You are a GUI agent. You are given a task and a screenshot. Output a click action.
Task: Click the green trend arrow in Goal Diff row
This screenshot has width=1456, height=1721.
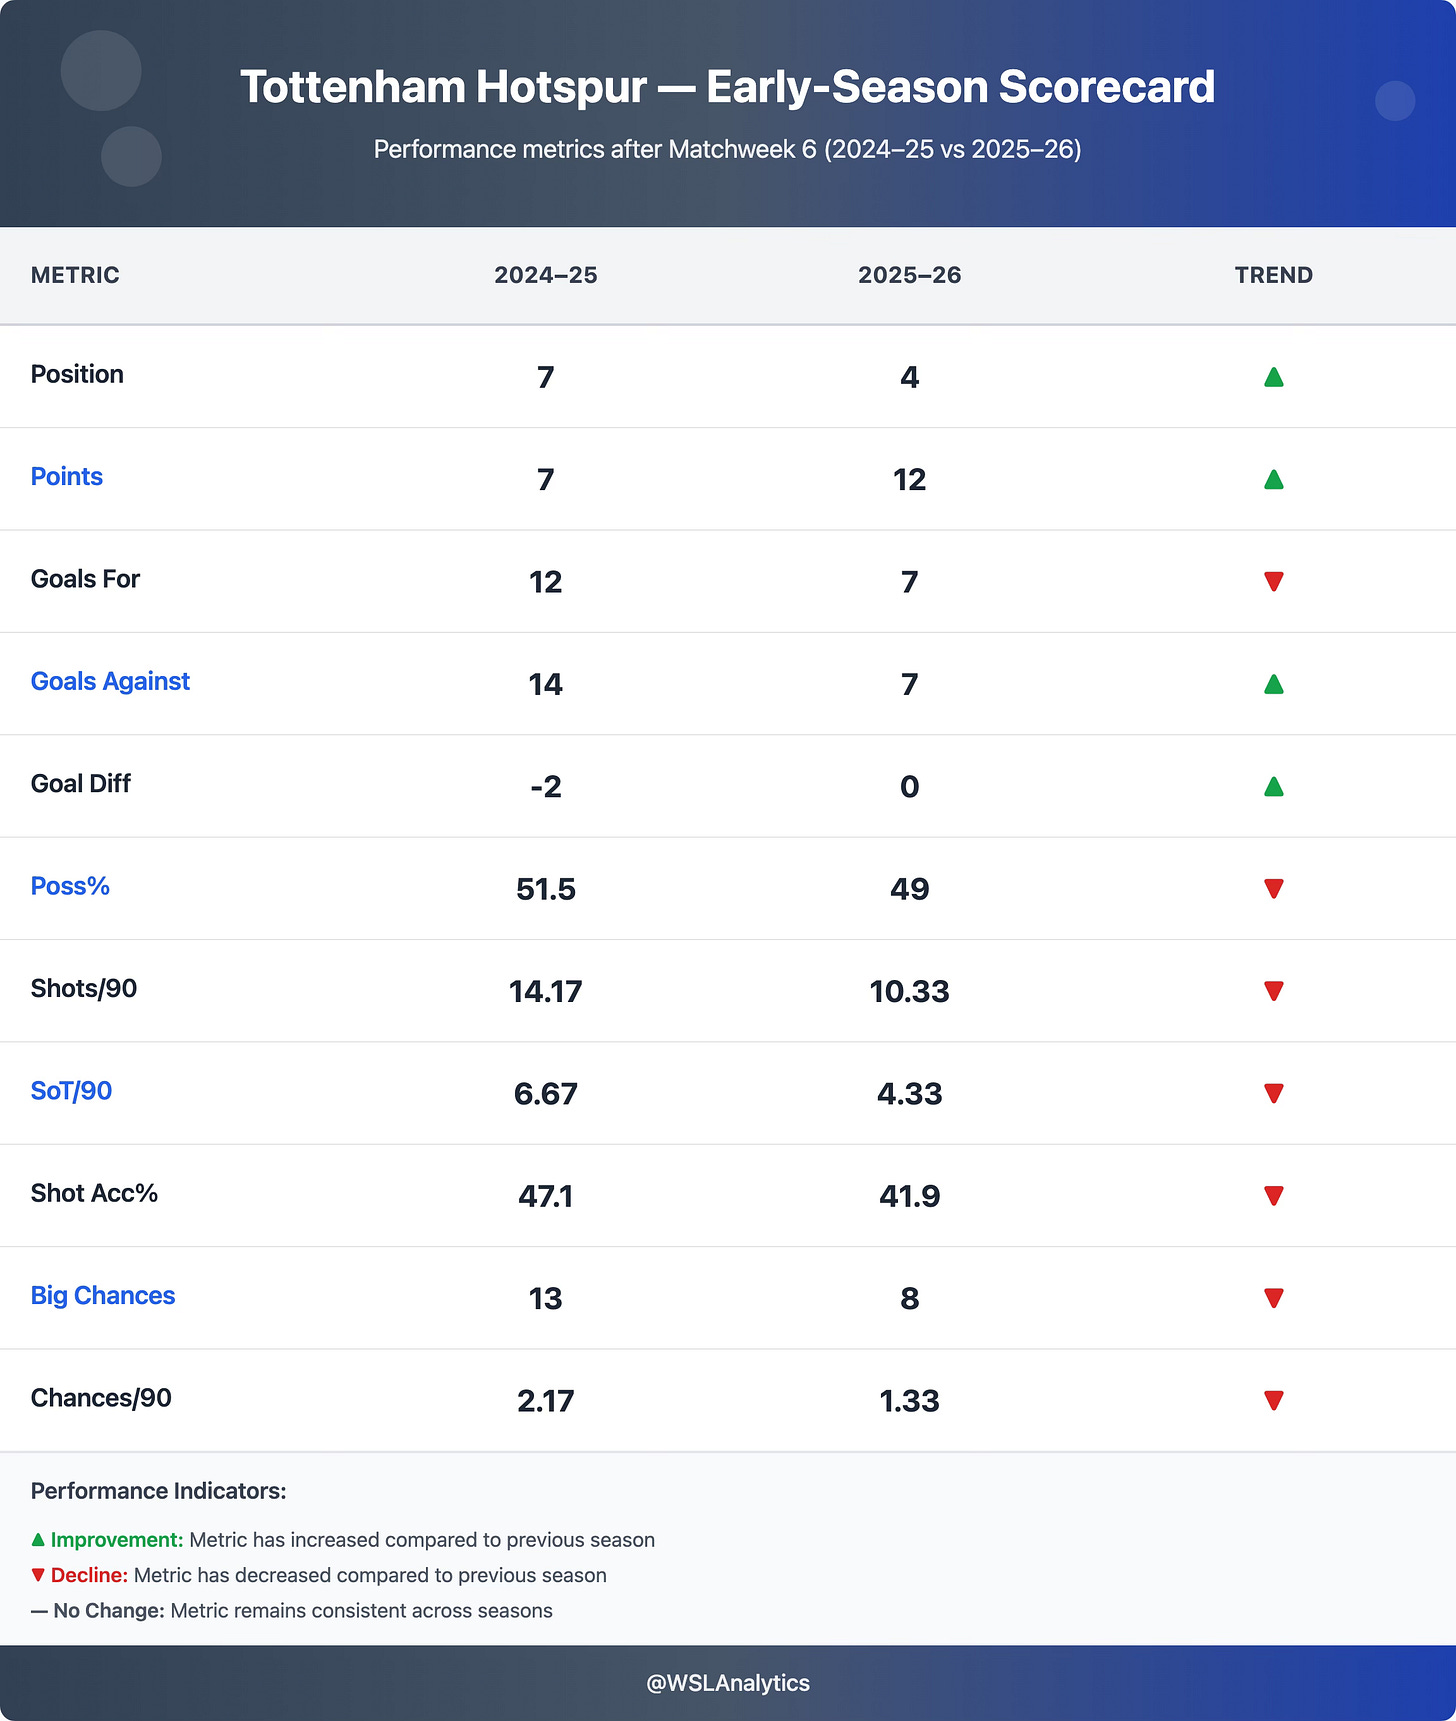click(x=1273, y=786)
